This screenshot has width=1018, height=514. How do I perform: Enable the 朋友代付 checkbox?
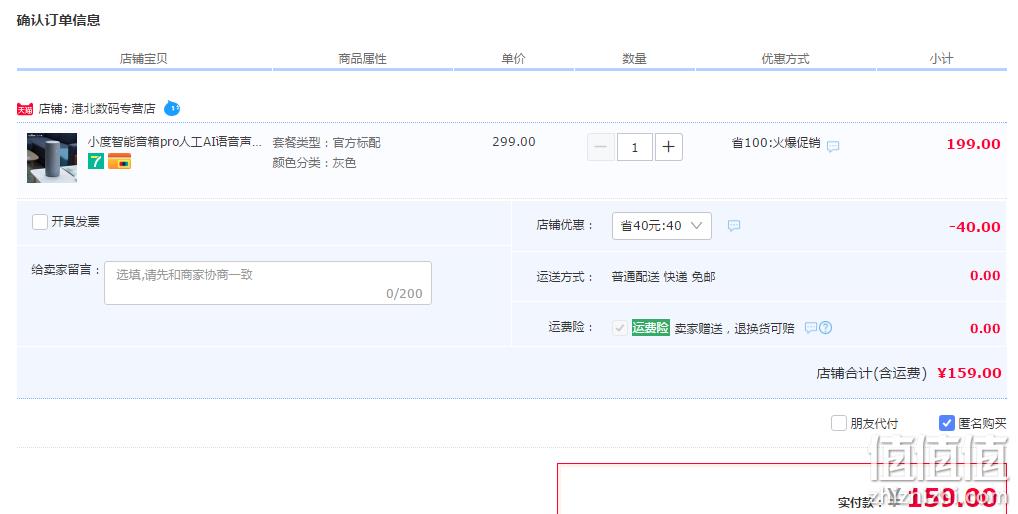pyautogui.click(x=839, y=423)
